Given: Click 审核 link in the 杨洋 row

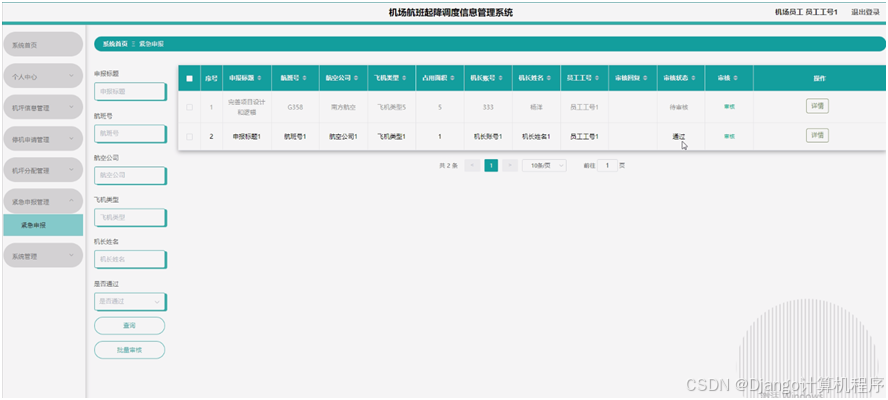Looking at the screenshot, I should [x=729, y=107].
